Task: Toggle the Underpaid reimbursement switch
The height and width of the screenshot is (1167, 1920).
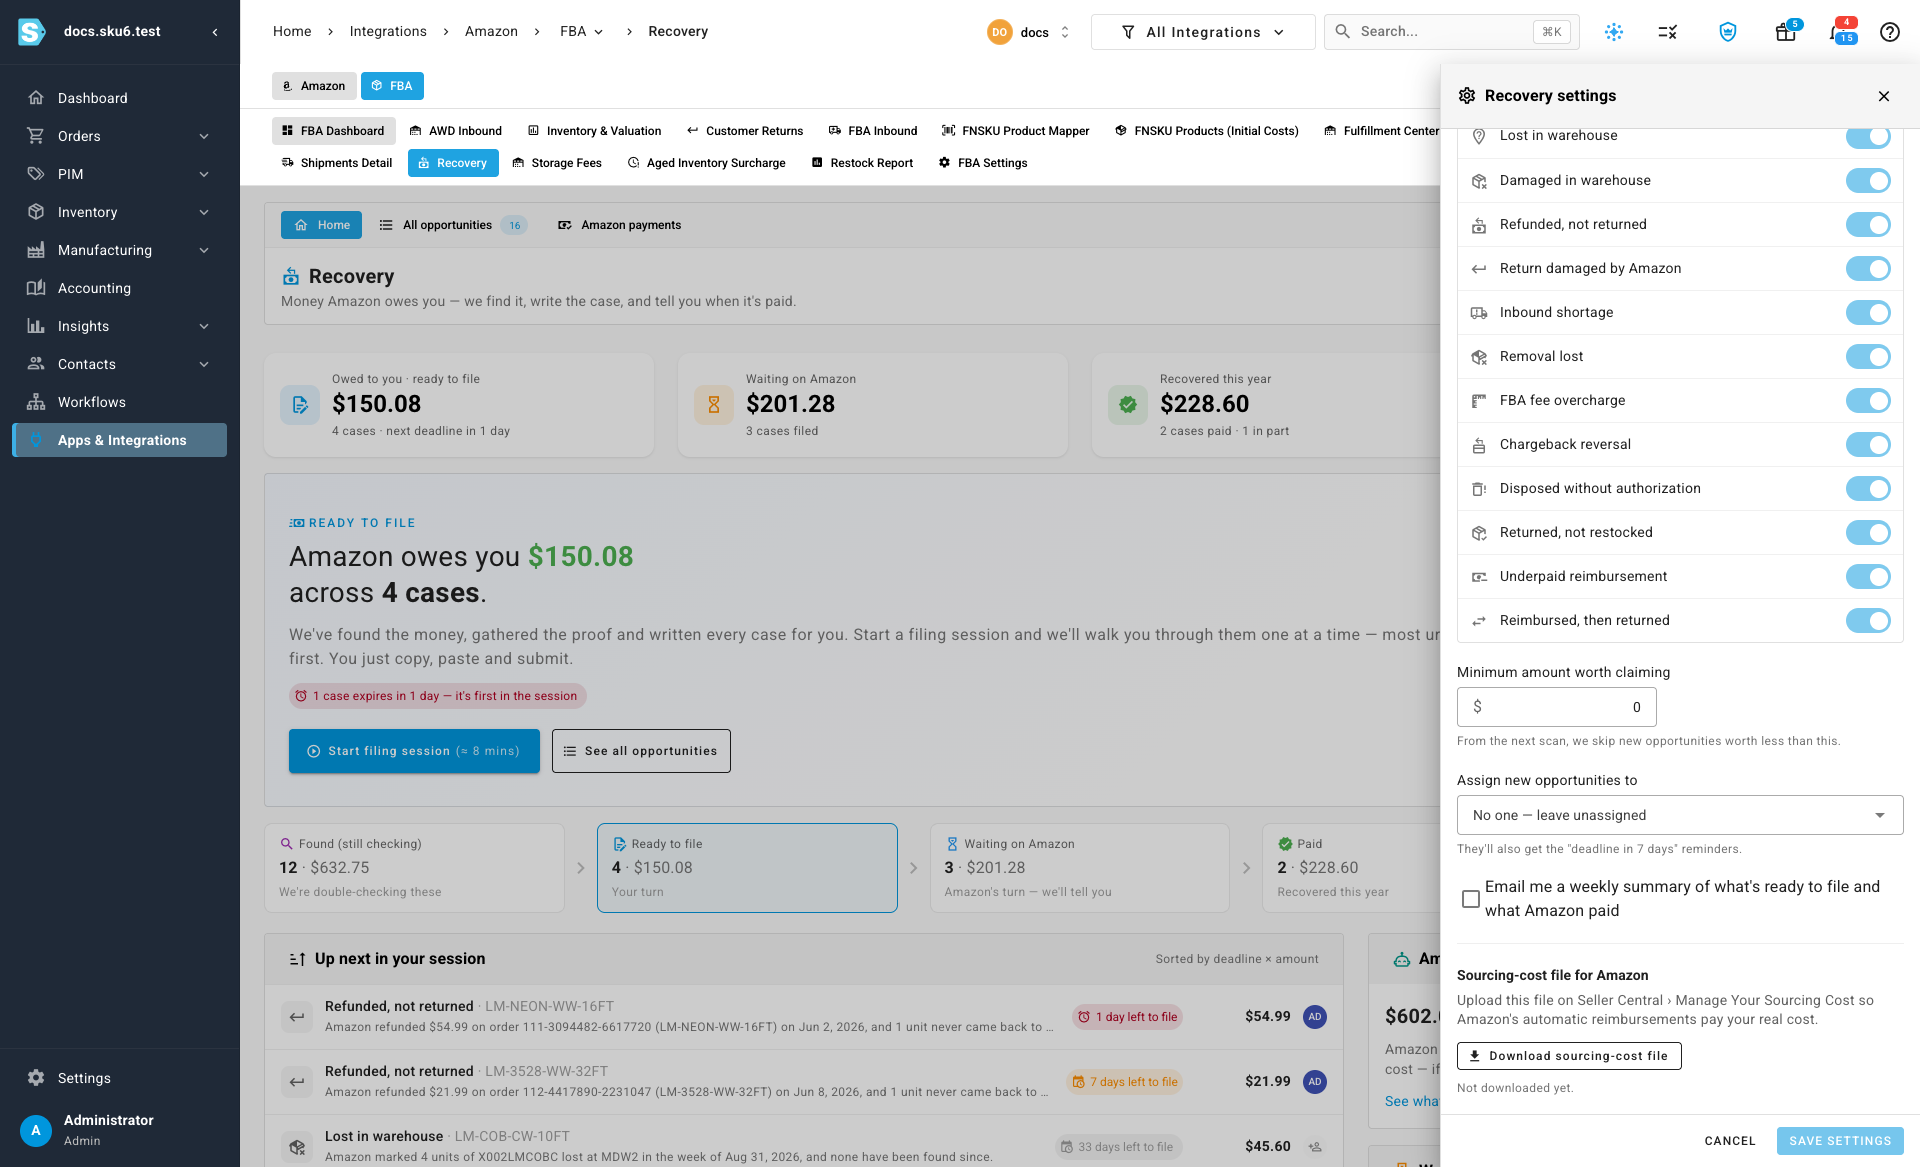Action: point(1868,577)
